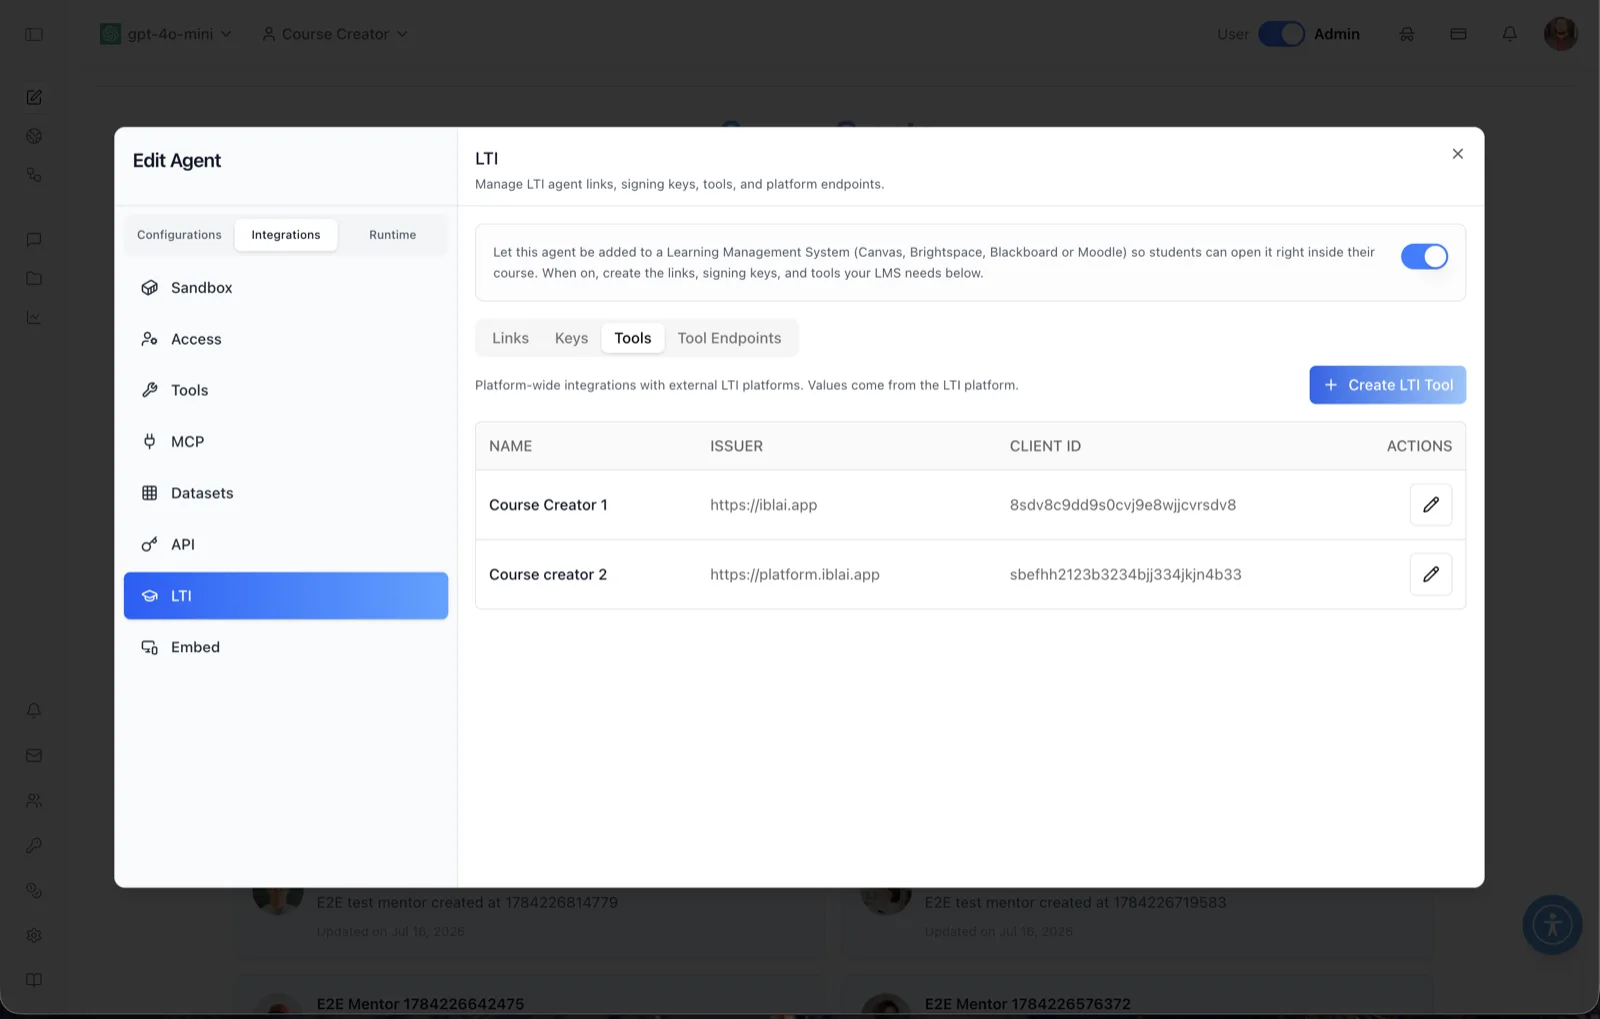The image size is (1600, 1019).
Task: Close the Edit Agent dialog
Action: pos(1457,154)
